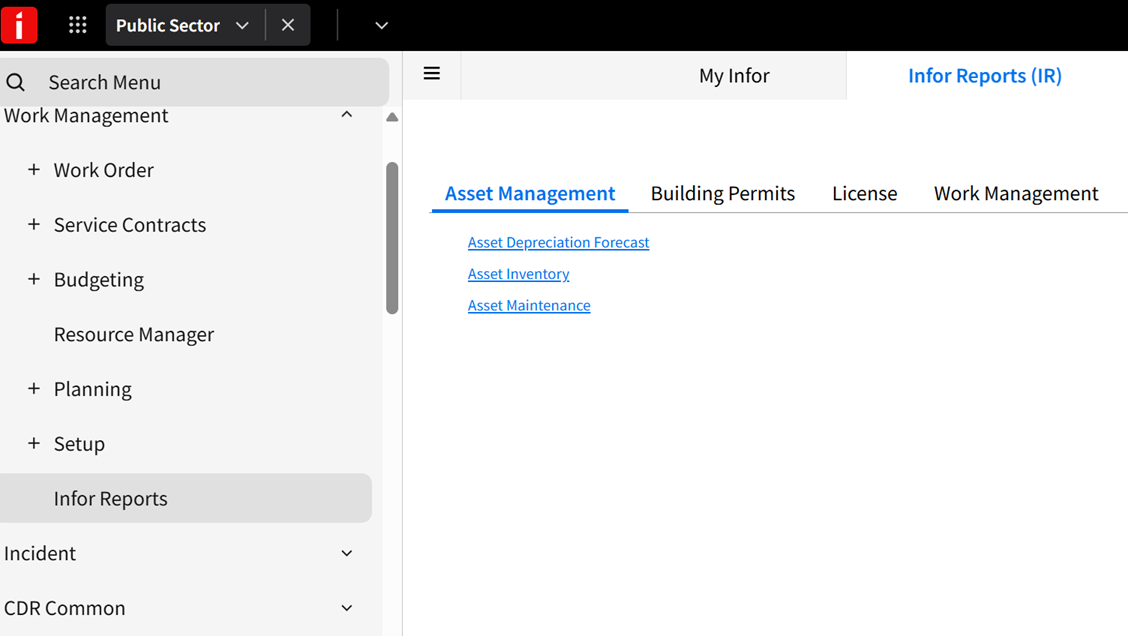Open the Asset Maintenance report
This screenshot has height=636, width=1128.
coord(529,305)
